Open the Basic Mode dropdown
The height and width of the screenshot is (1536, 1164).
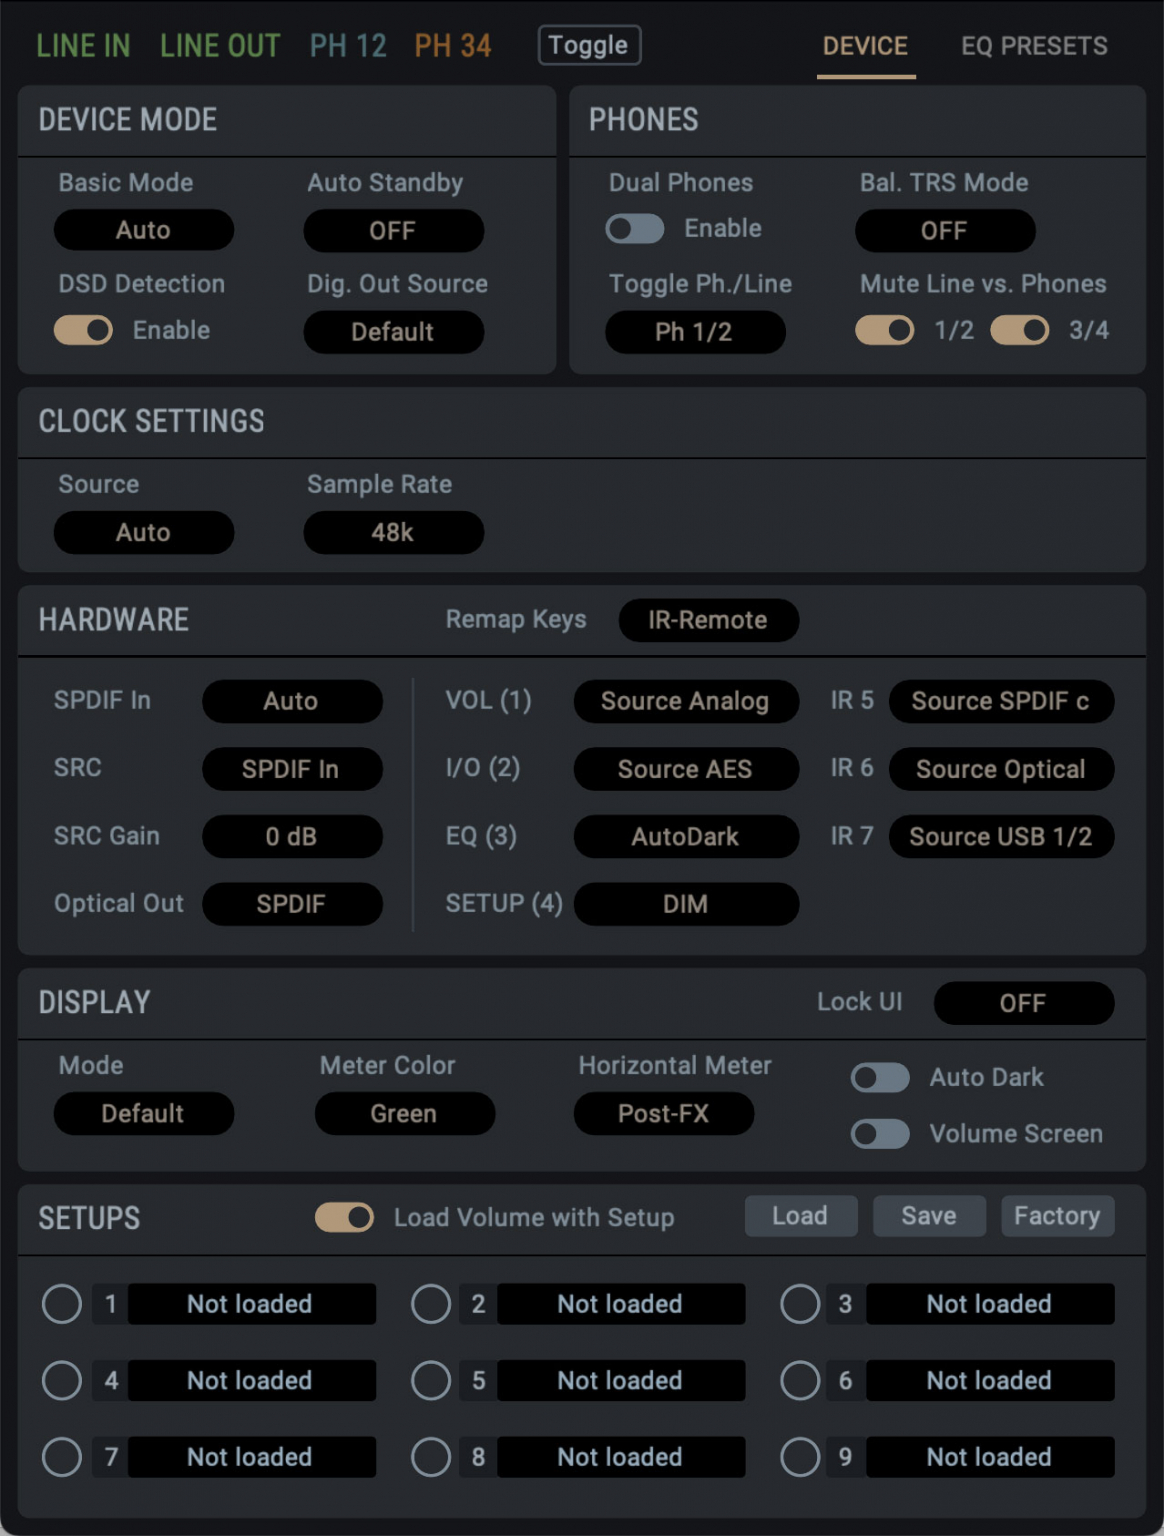pyautogui.click(x=144, y=230)
